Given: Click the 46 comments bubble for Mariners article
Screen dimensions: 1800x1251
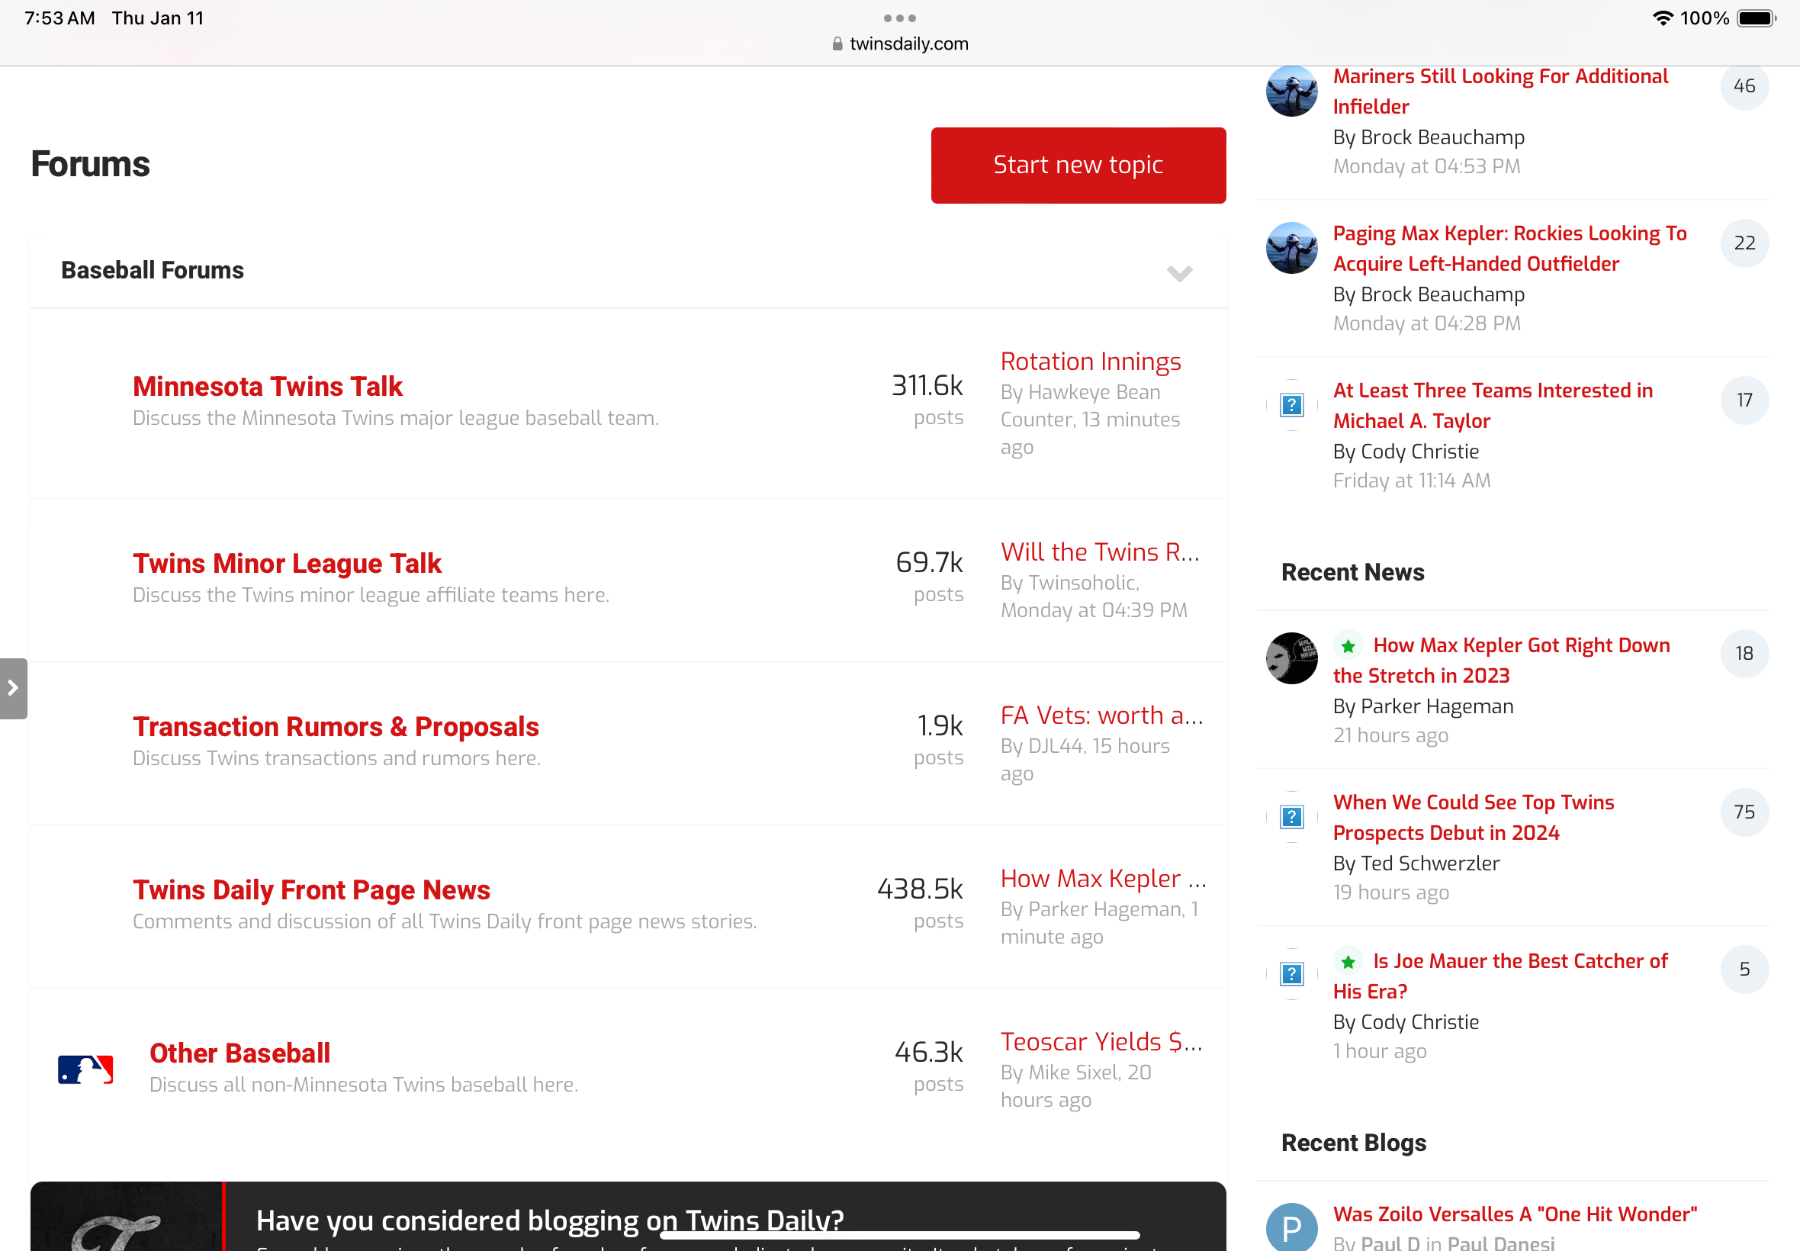Looking at the screenshot, I should coord(1744,87).
